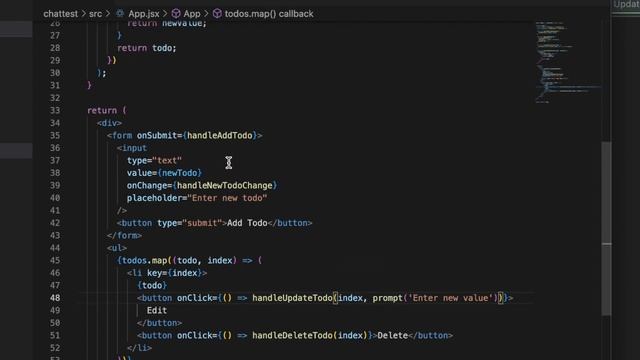This screenshot has width=640, height=360.
Task: Click the "Enter new todo" placeholder string
Action: coord(227,198)
